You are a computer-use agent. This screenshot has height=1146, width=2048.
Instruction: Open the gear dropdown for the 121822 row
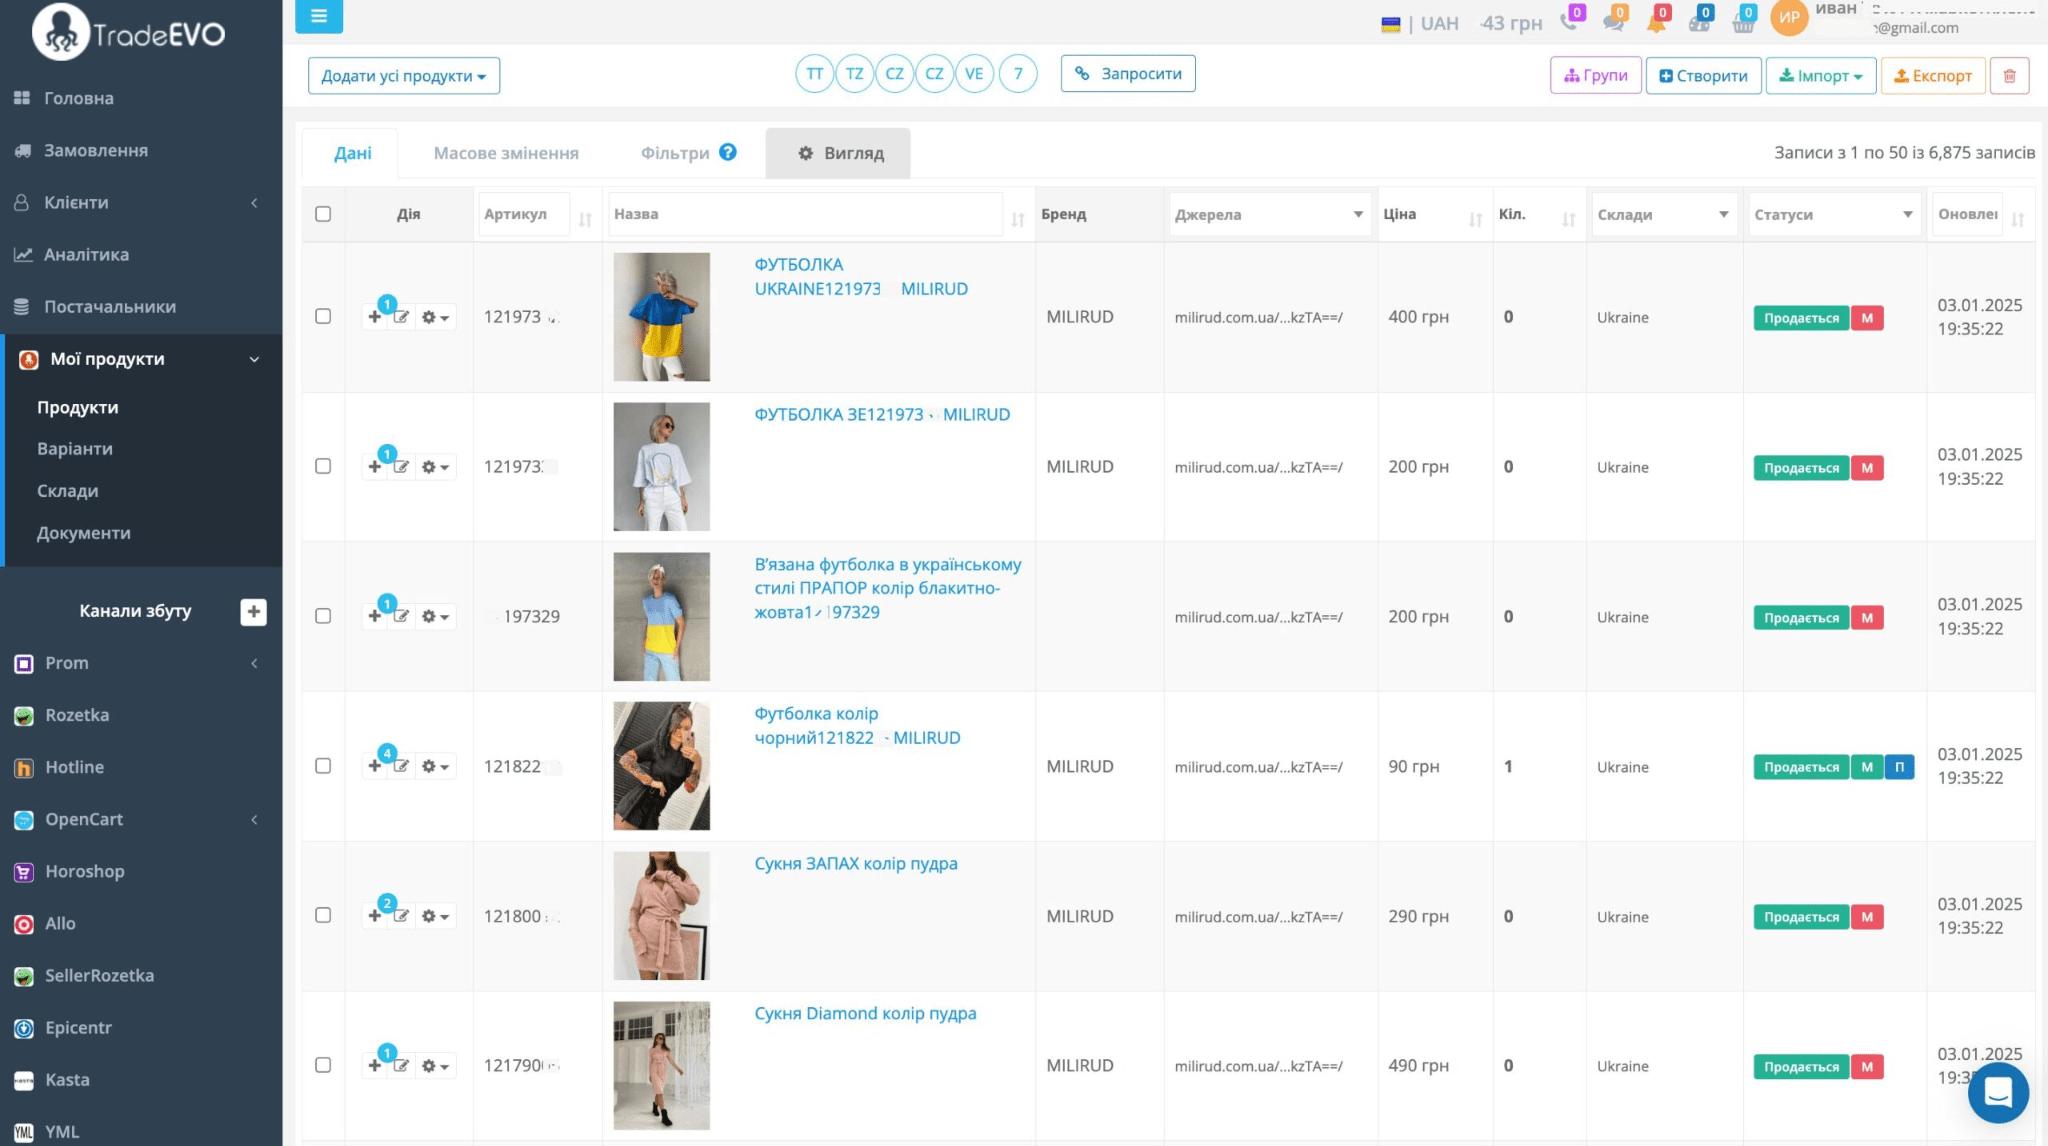click(x=435, y=766)
